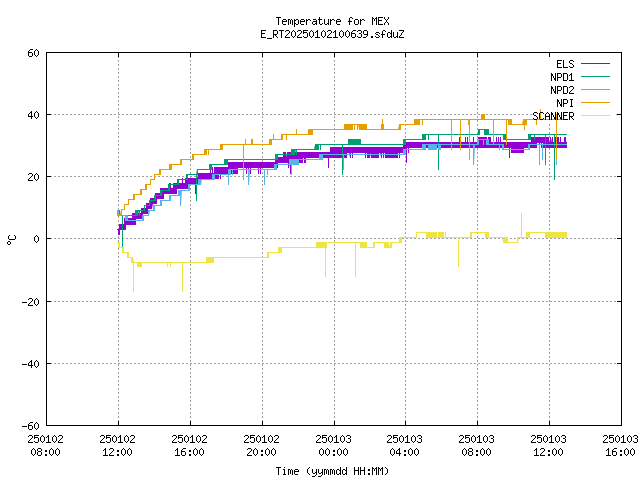Click the x-axis tick label '250103 04:00'
Screen dimensions: 640x480
404,446
